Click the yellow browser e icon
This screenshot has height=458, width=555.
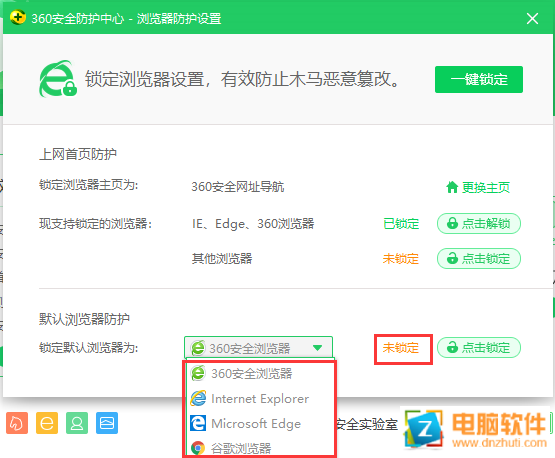pos(47,423)
